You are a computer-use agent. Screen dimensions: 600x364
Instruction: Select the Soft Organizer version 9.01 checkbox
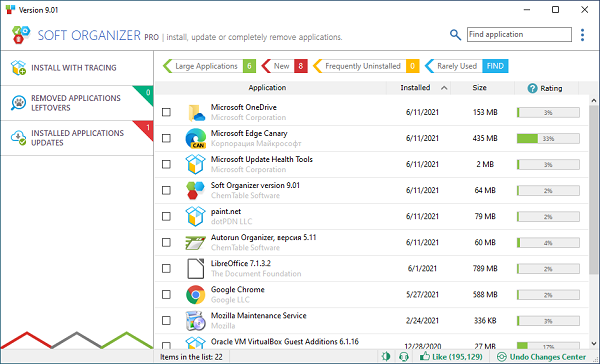tap(166, 190)
